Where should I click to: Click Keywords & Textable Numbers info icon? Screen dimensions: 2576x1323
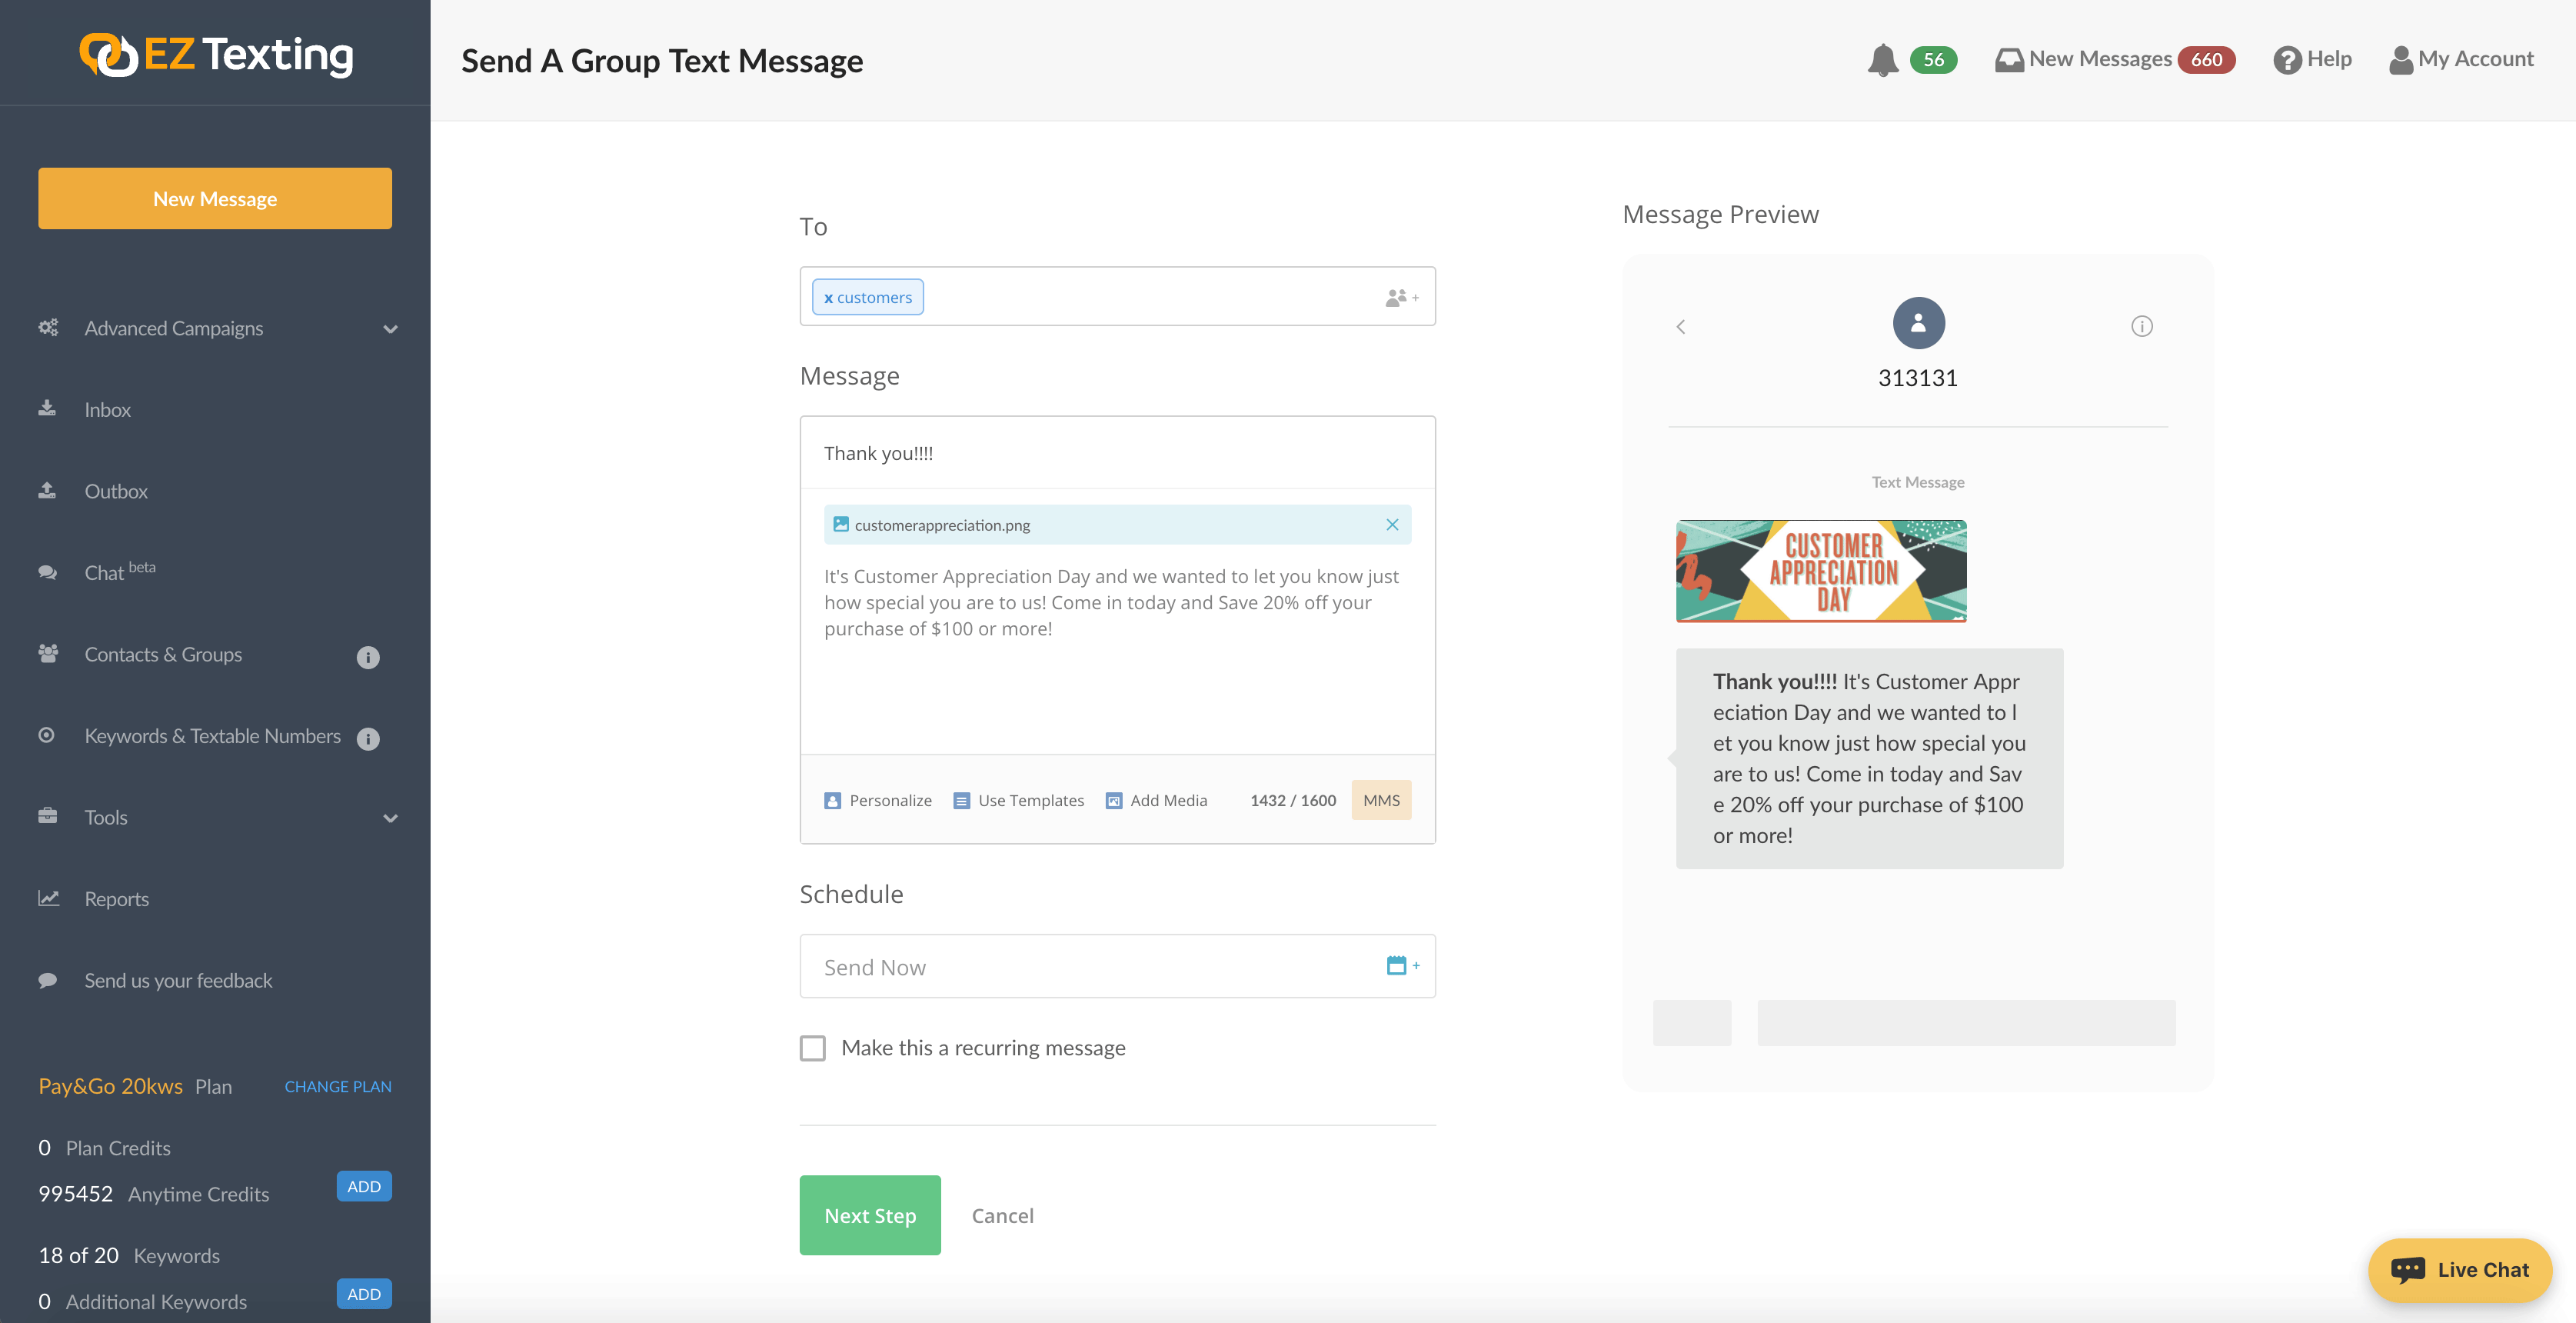(x=368, y=738)
